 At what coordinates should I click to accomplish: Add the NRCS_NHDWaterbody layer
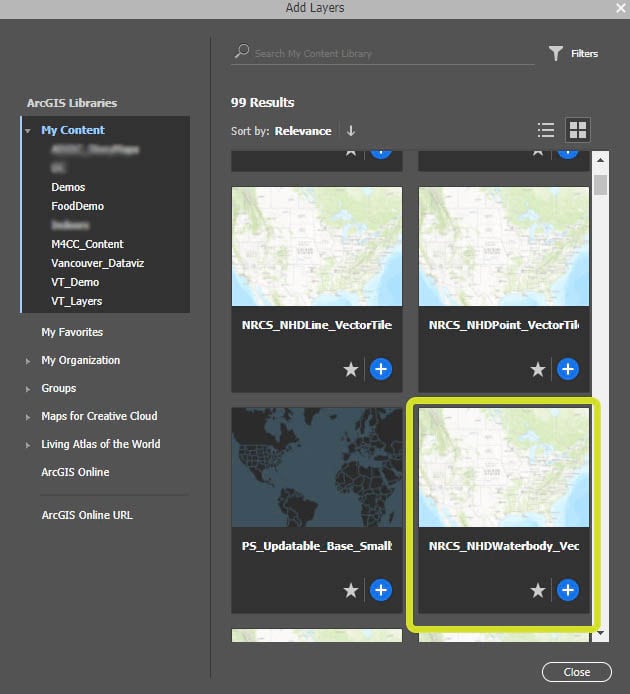pyautogui.click(x=568, y=590)
